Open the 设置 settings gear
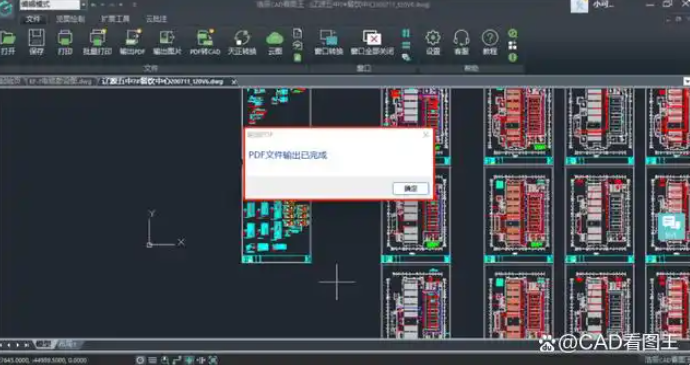 point(433,42)
